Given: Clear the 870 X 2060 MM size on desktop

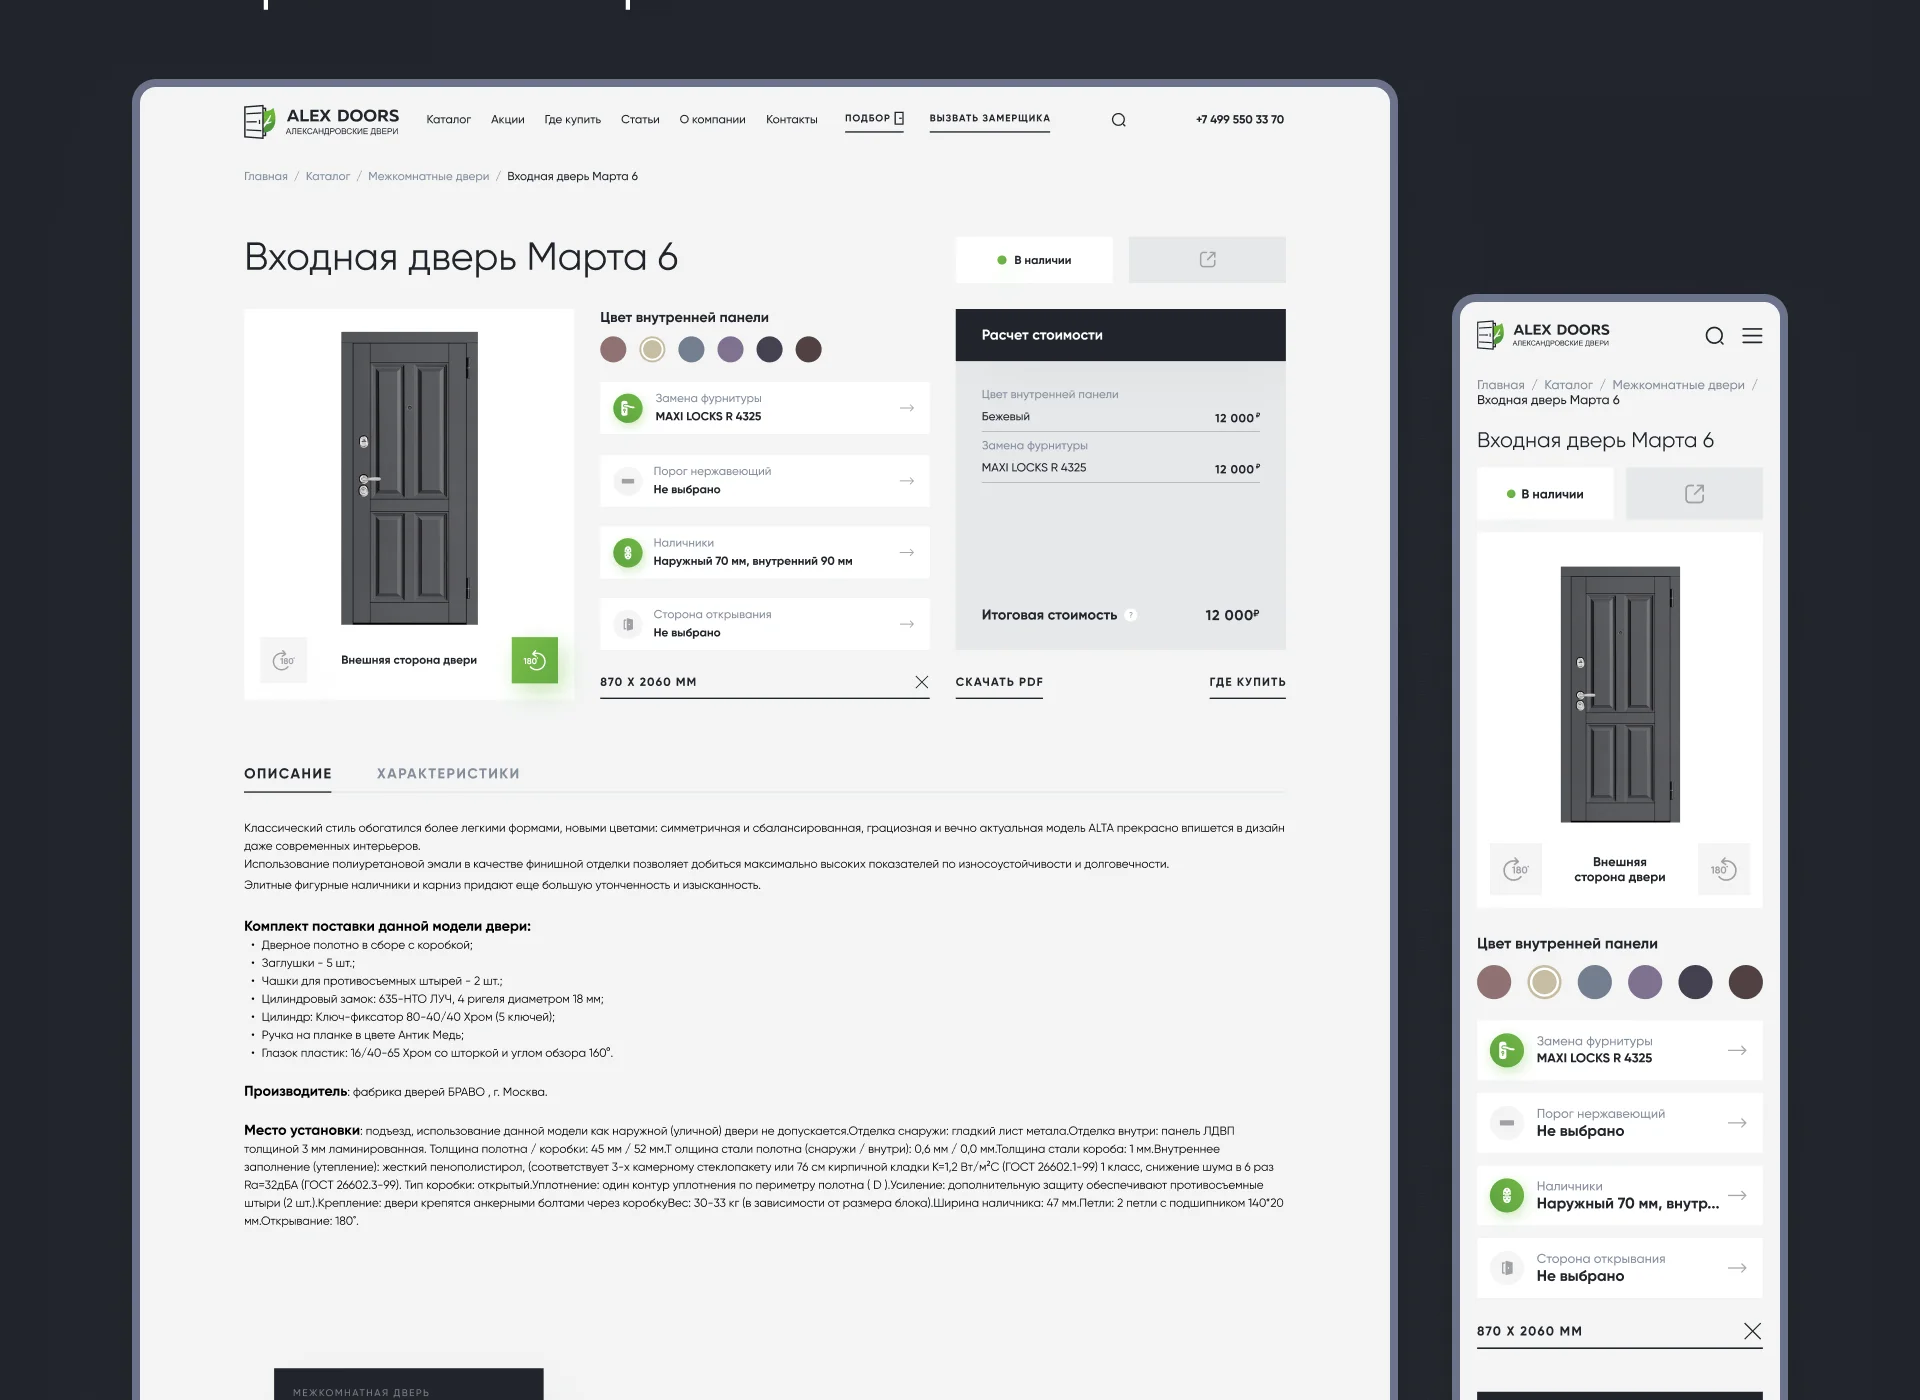Looking at the screenshot, I should (x=921, y=682).
